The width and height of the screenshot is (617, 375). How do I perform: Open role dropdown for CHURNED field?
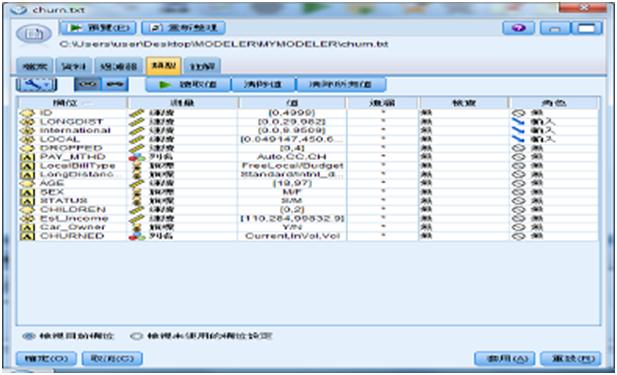point(554,236)
